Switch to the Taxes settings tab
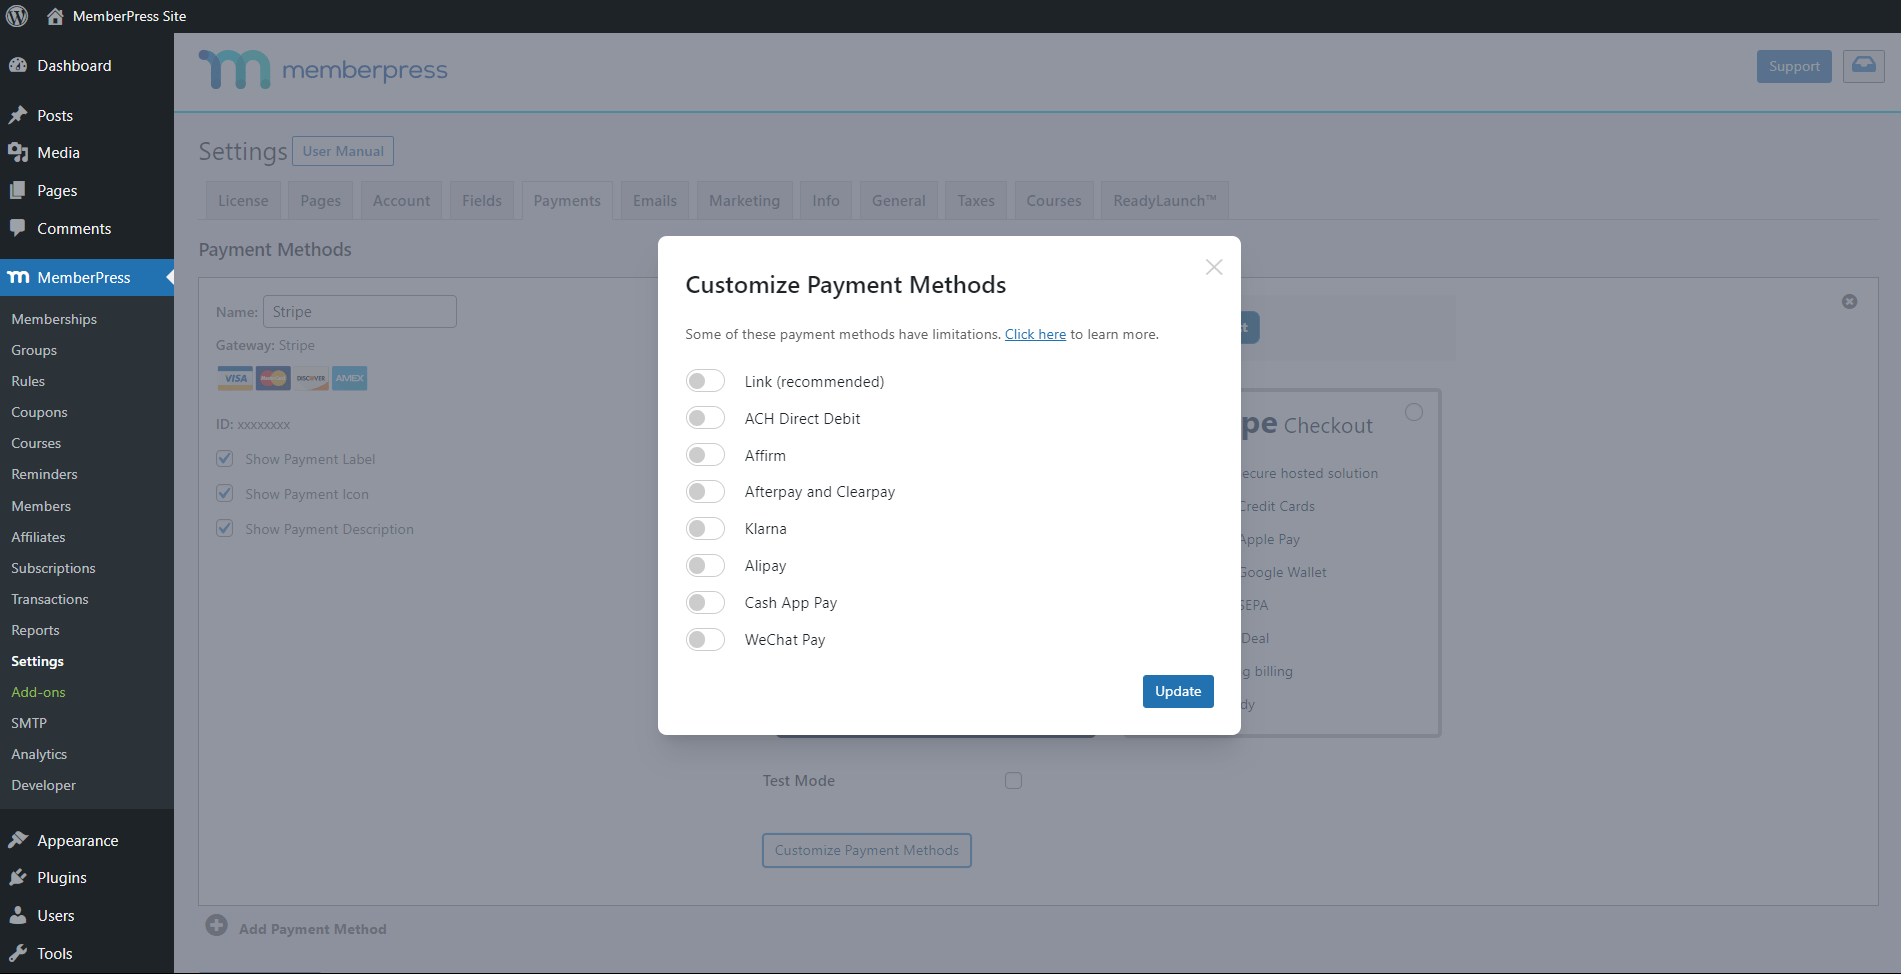This screenshot has height=974, width=1901. click(x=975, y=200)
